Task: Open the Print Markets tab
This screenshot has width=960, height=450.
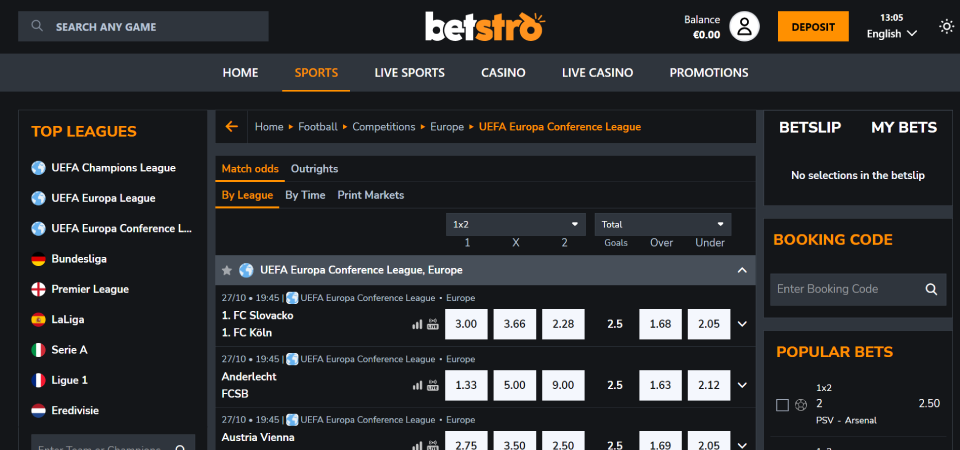Action: click(370, 195)
